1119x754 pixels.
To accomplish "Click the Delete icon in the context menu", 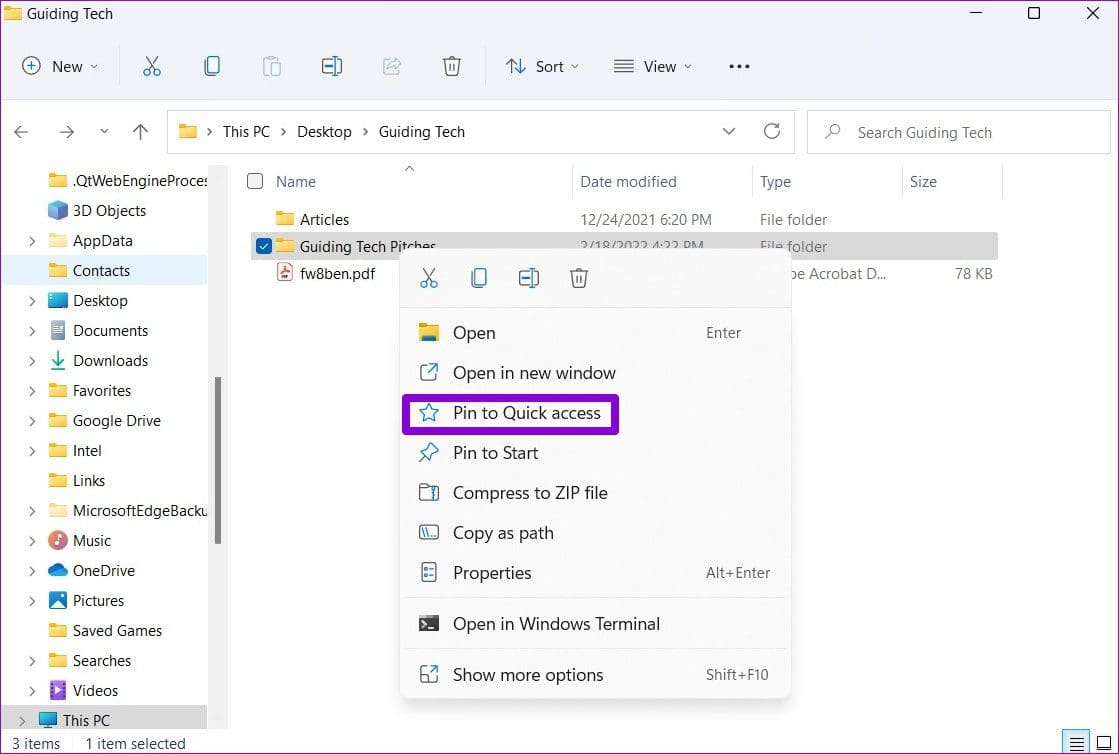I will [579, 278].
